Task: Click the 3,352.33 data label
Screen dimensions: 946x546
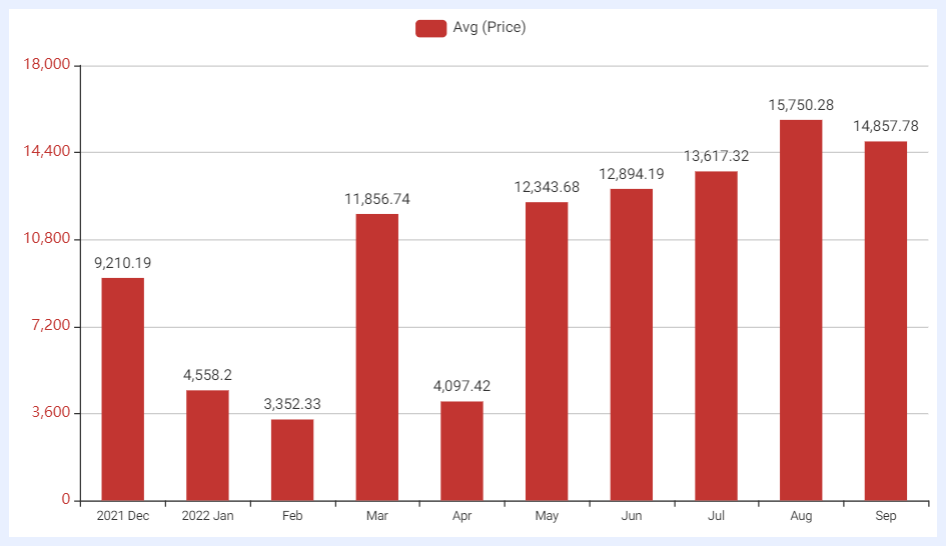Action: (292, 404)
